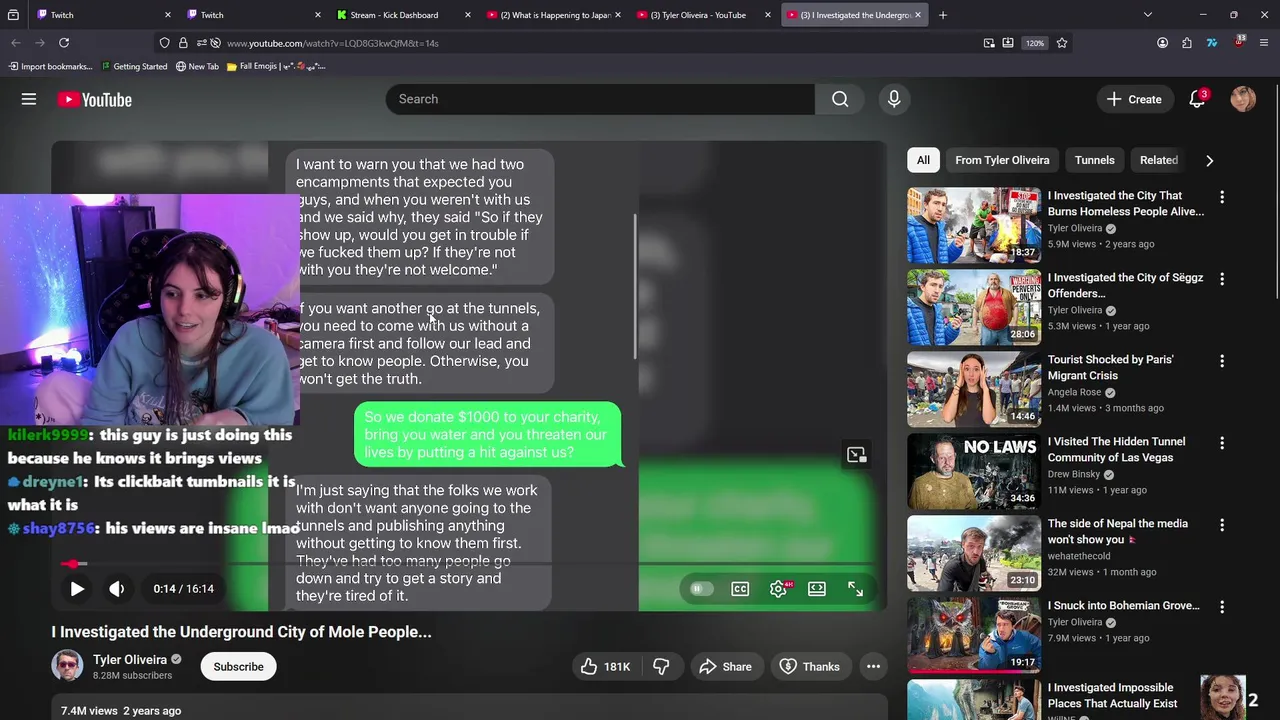Enter fullscreen mode
The width and height of the screenshot is (1280, 720).
(x=856, y=589)
